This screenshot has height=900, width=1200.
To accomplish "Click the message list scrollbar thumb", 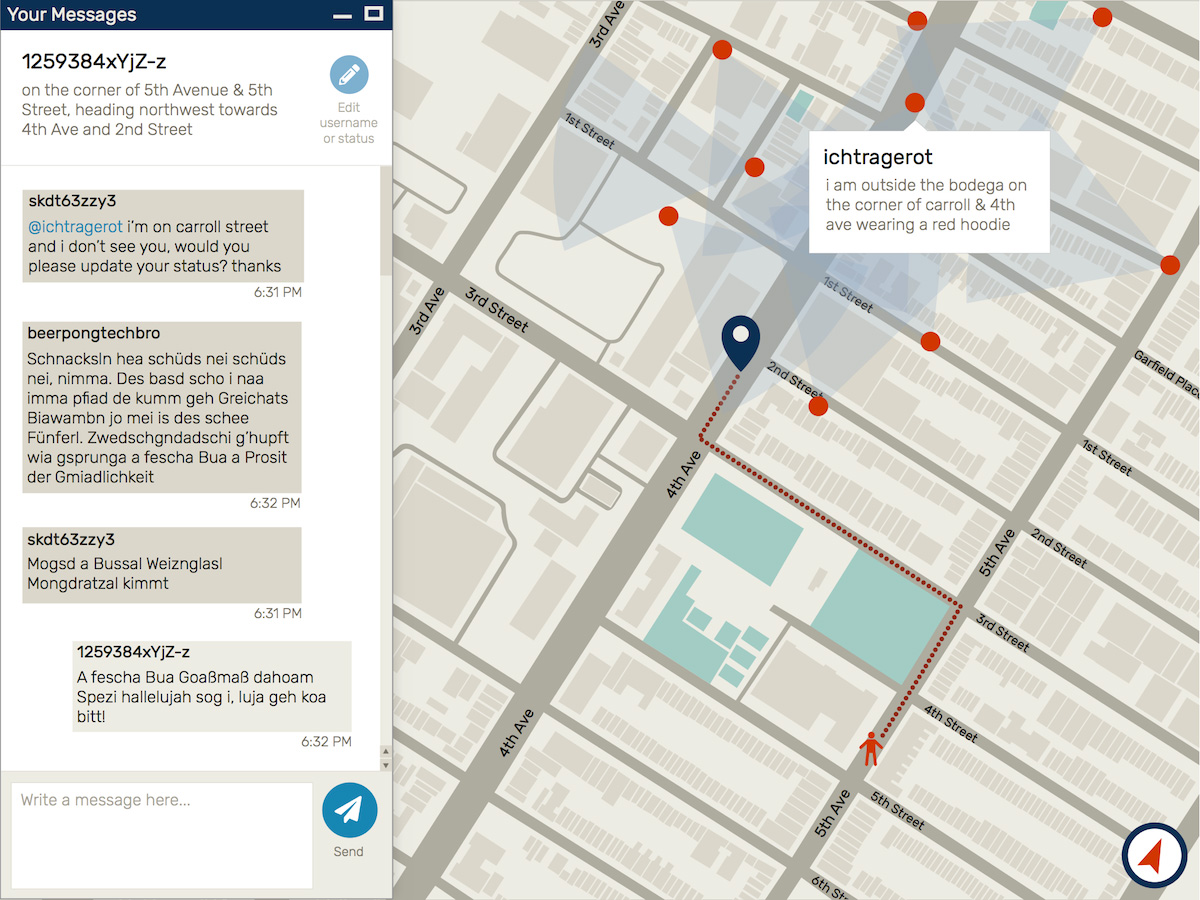I will click(x=386, y=220).
